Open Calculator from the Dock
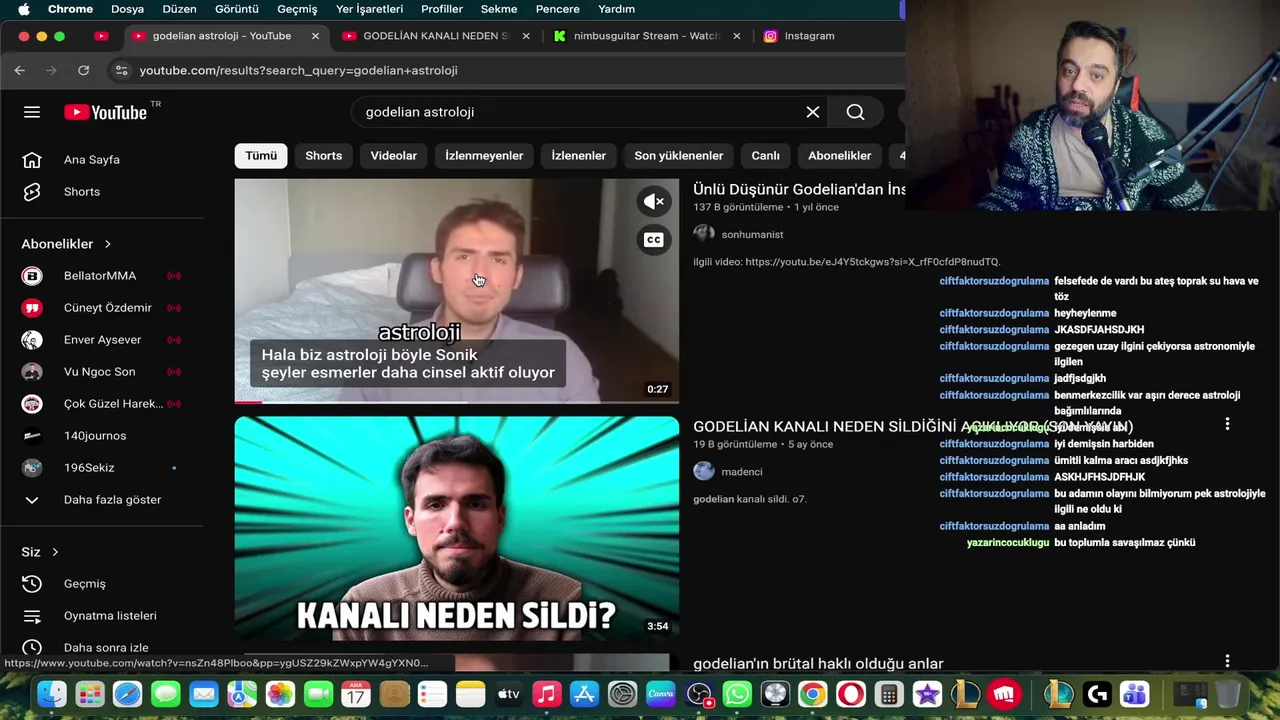This screenshot has width=1280, height=720. click(889, 694)
